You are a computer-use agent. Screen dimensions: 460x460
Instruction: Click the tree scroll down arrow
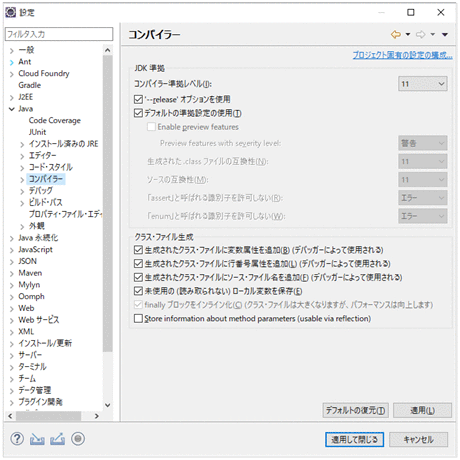point(107,405)
